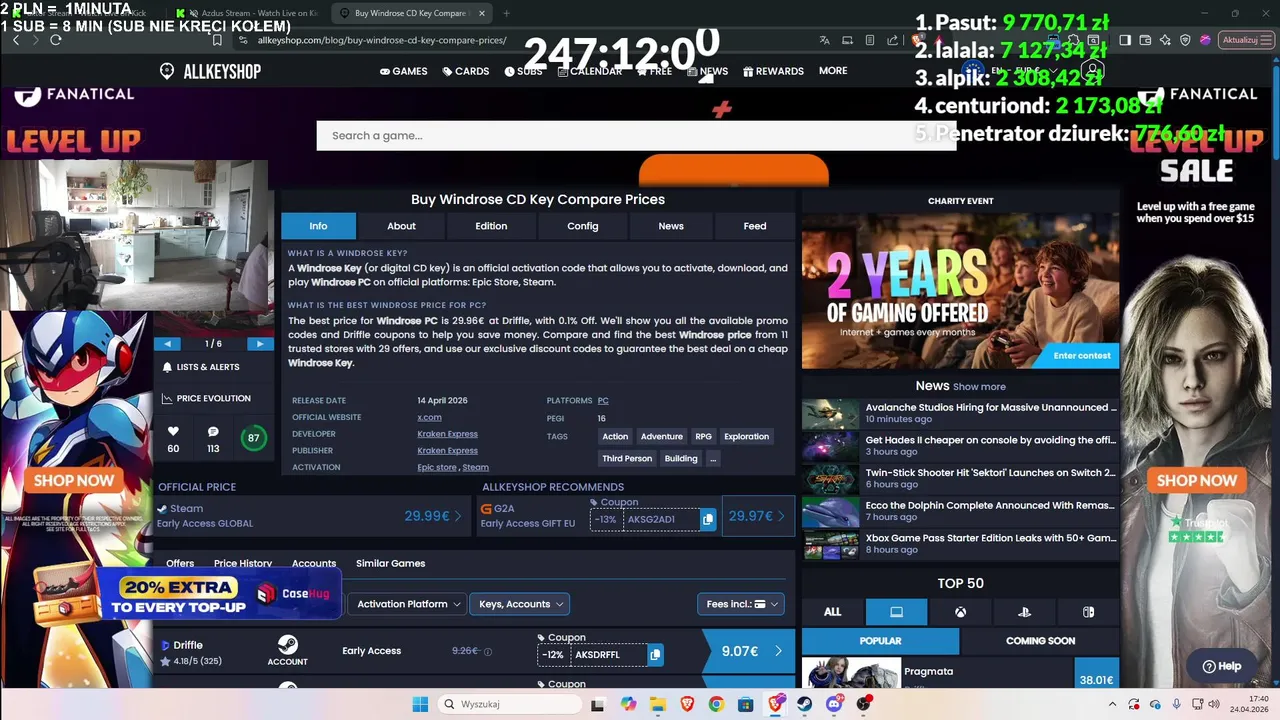Open the Activation Platform dropdown
Screen dimensions: 1280x720
click(x=409, y=604)
